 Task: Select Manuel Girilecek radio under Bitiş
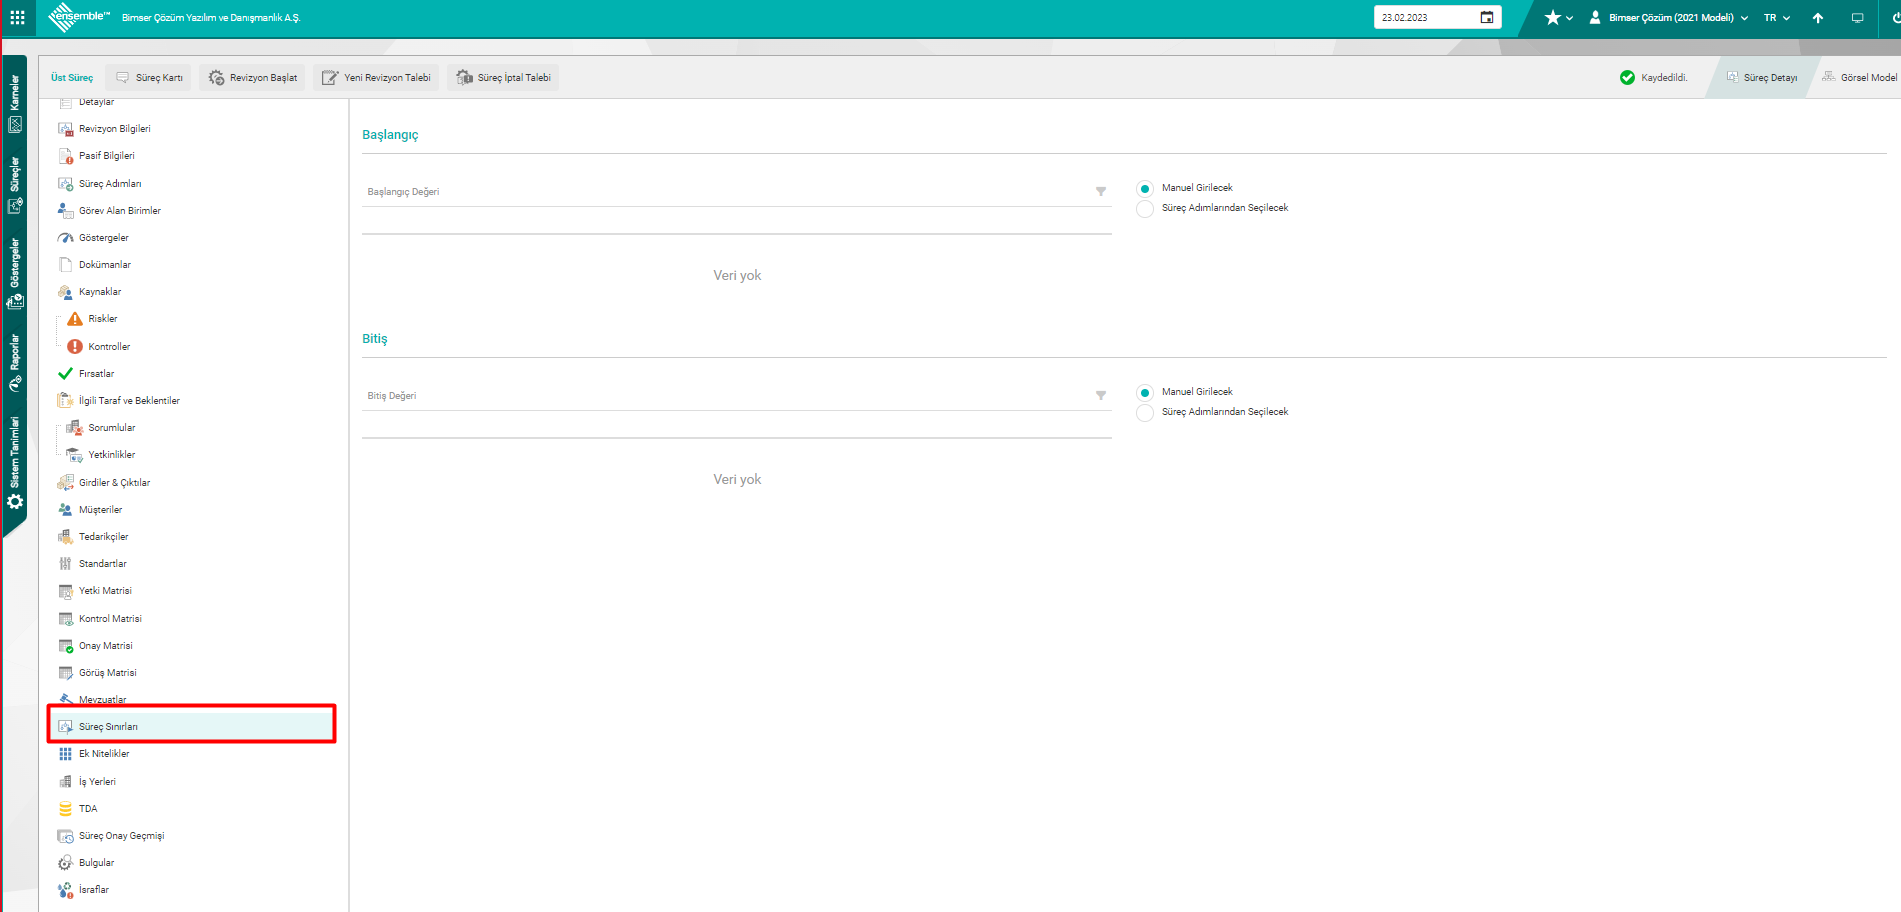point(1145,393)
